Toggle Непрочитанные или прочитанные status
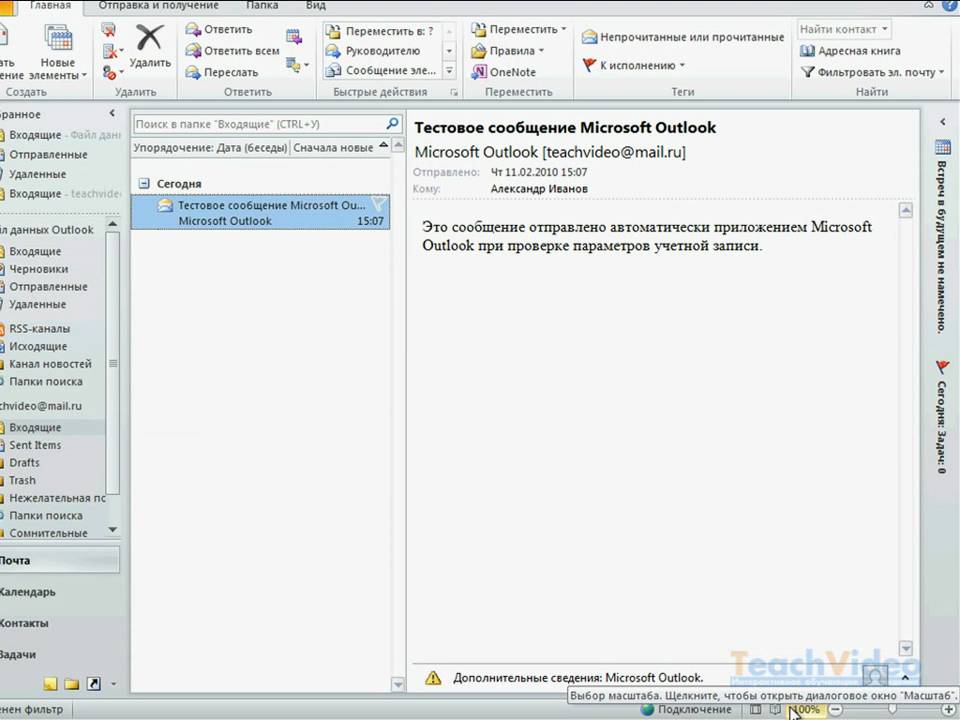This screenshot has width=960, height=720. 683,37
